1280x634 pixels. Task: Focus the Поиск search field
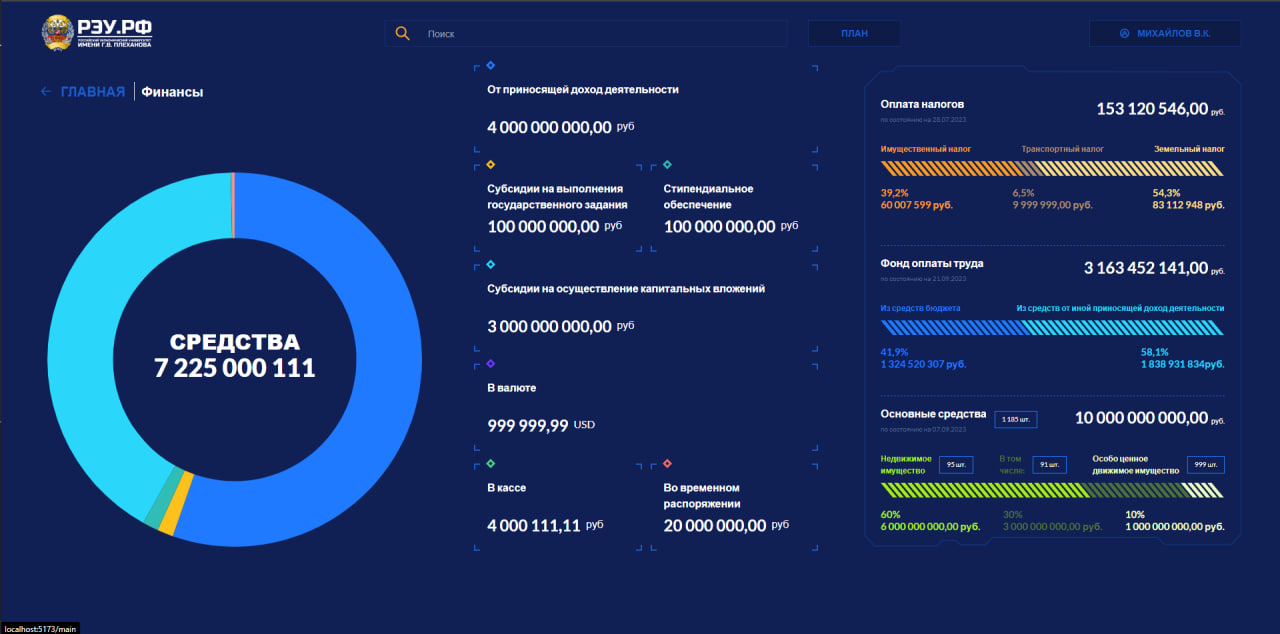tap(600, 33)
